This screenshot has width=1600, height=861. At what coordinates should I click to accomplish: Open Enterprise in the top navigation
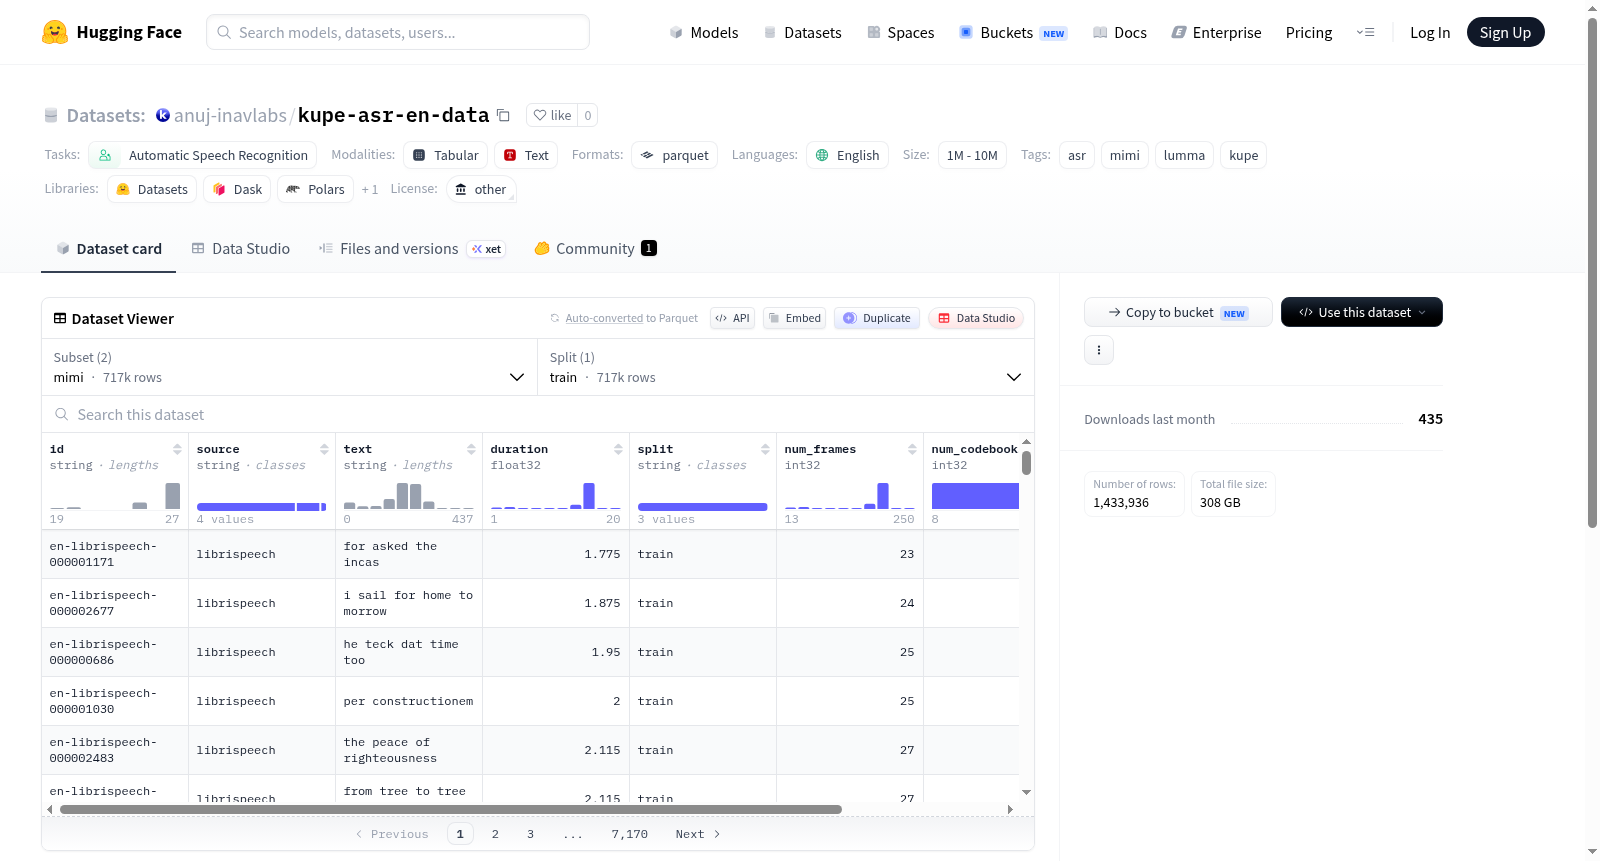click(1217, 32)
